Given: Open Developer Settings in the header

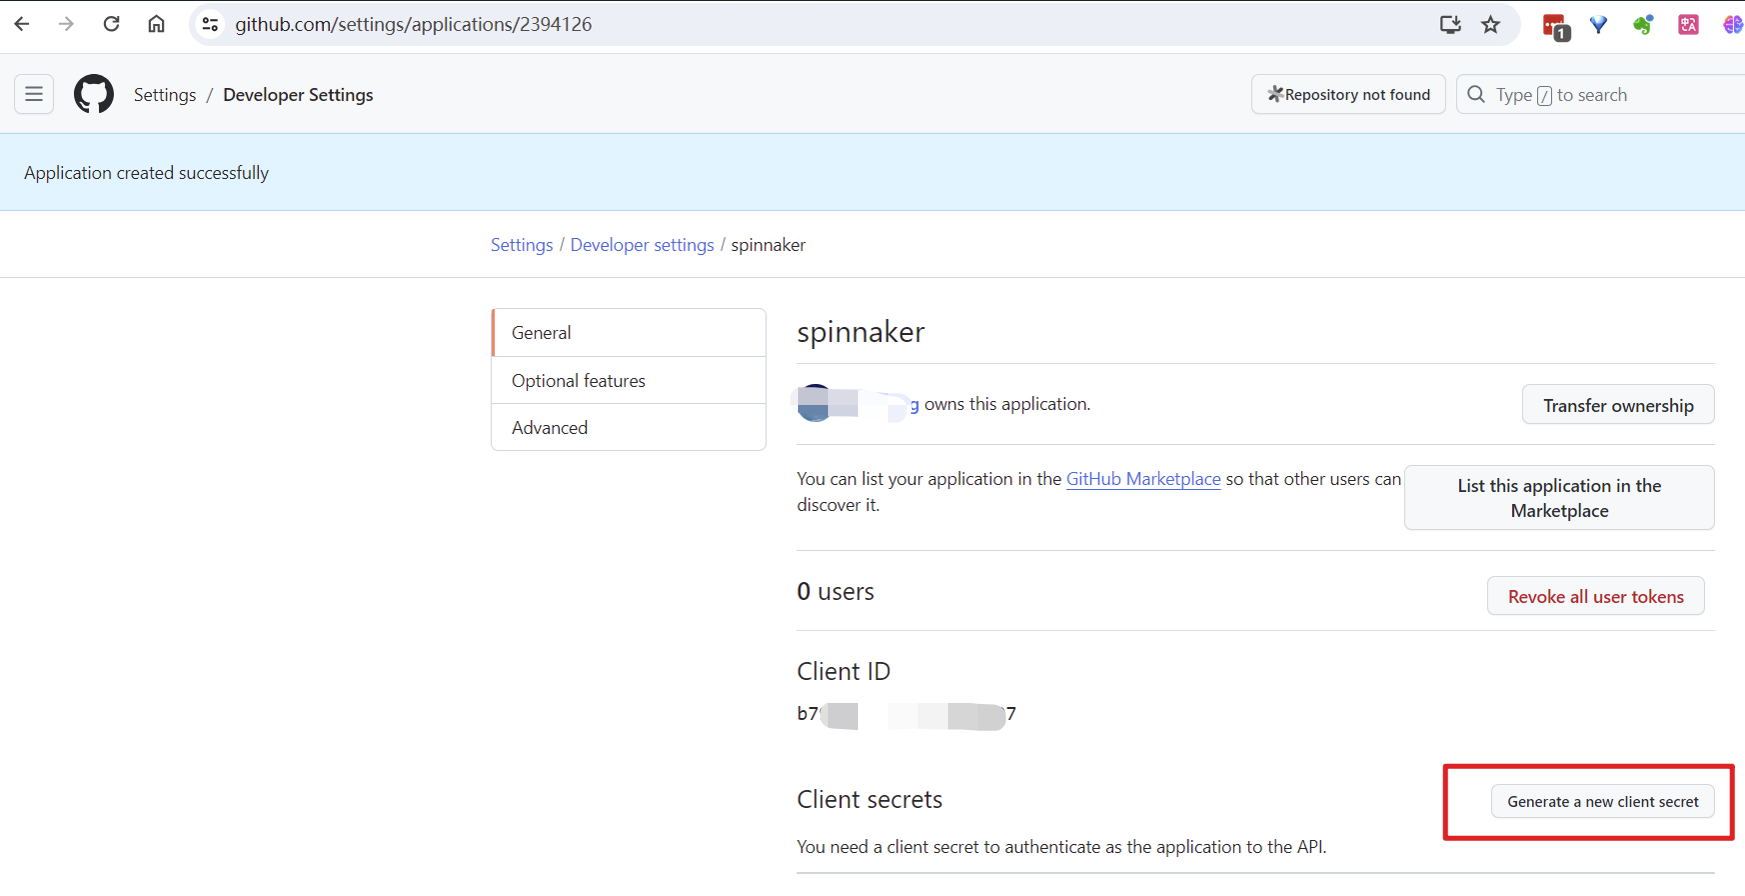Looking at the screenshot, I should pyautogui.click(x=298, y=94).
